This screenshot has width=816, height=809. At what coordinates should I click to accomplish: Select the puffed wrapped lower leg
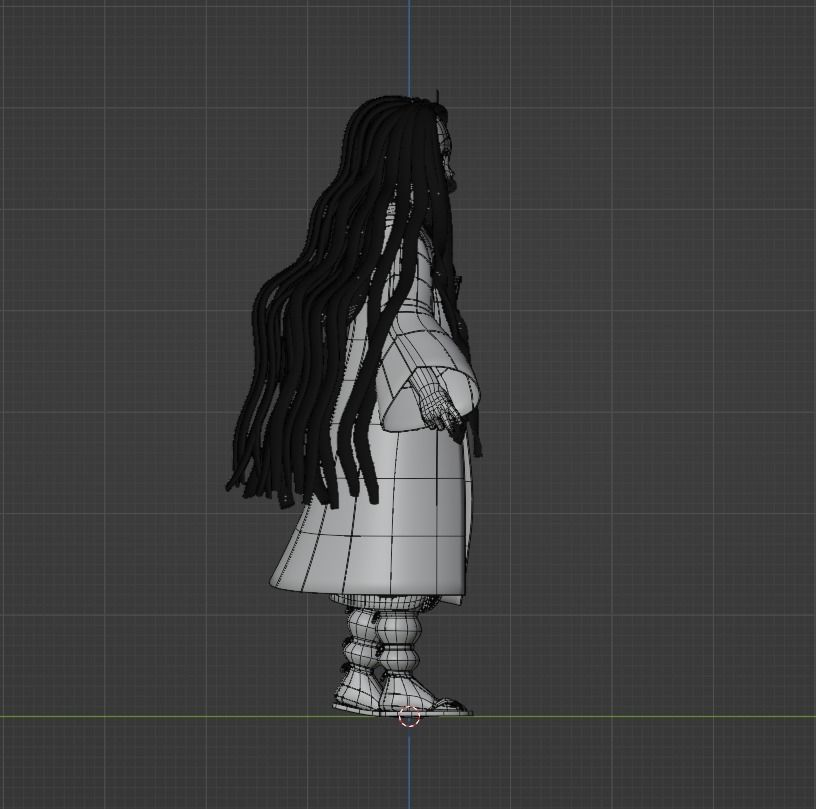click(x=399, y=640)
